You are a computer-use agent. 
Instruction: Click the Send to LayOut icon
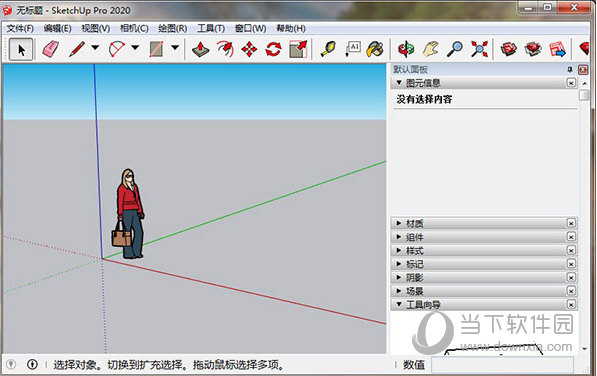point(557,49)
